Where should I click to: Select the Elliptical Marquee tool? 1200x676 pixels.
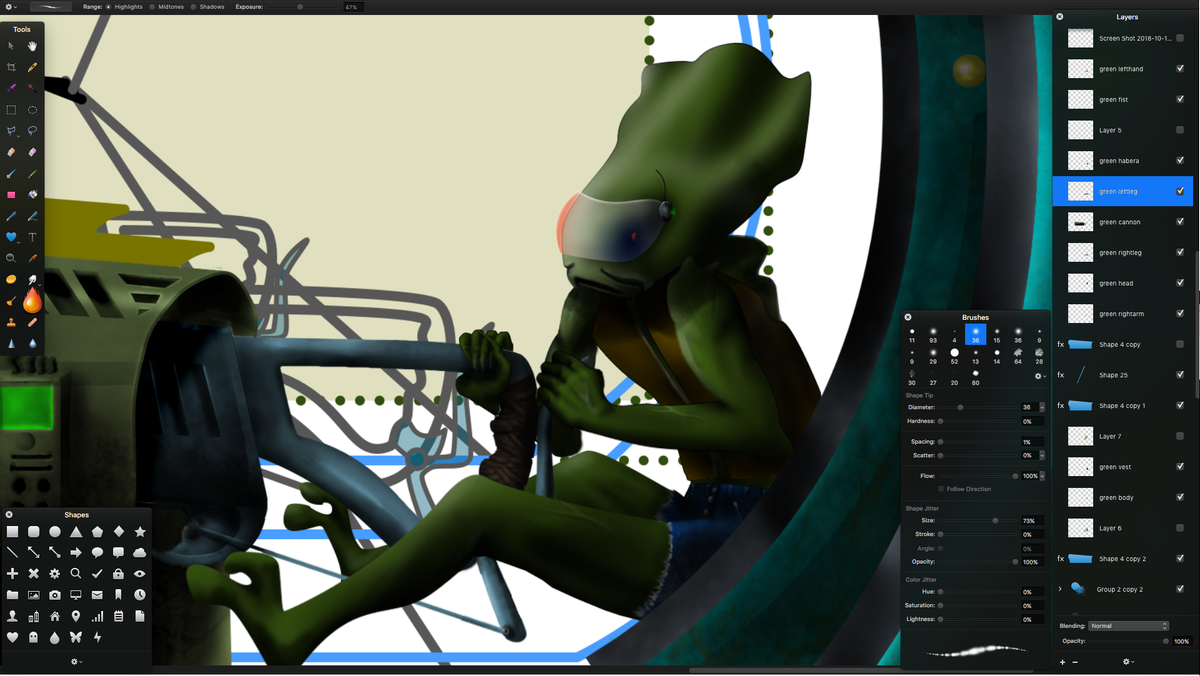coord(32,110)
